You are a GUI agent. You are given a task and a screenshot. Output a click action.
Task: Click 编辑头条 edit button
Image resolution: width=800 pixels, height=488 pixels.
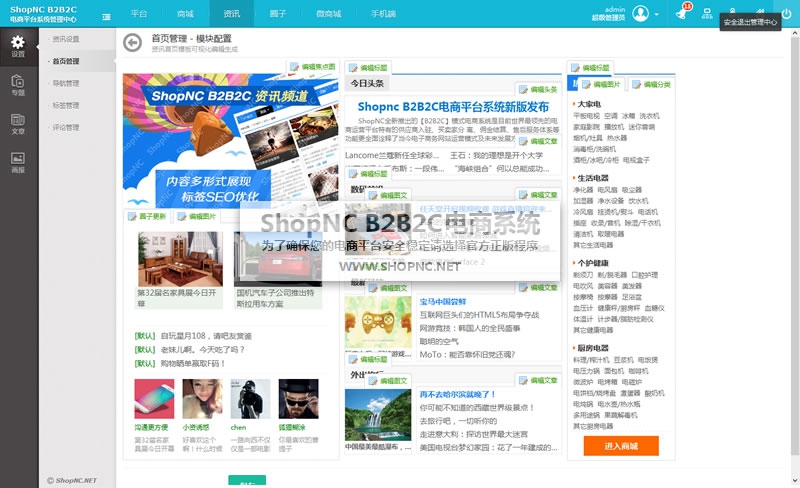[x=538, y=89]
